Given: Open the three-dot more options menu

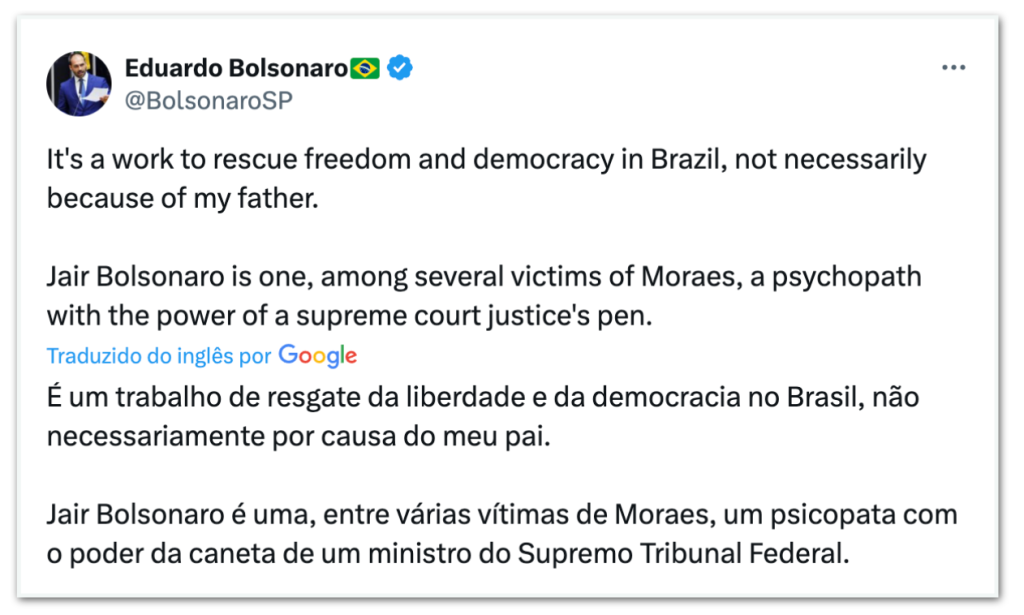Looking at the screenshot, I should [953, 68].
